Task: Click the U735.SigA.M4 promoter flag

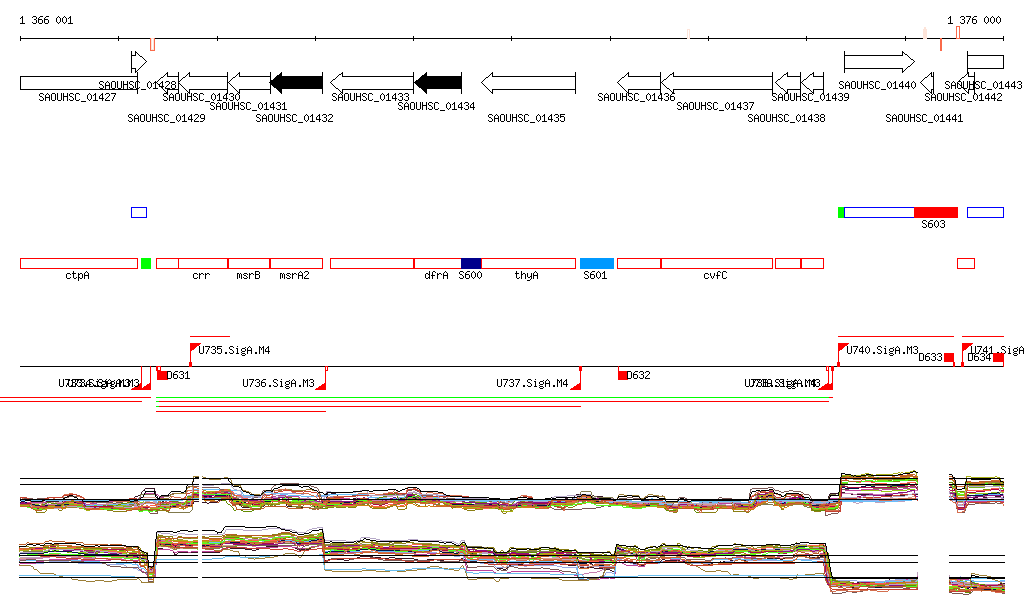Action: coord(195,348)
